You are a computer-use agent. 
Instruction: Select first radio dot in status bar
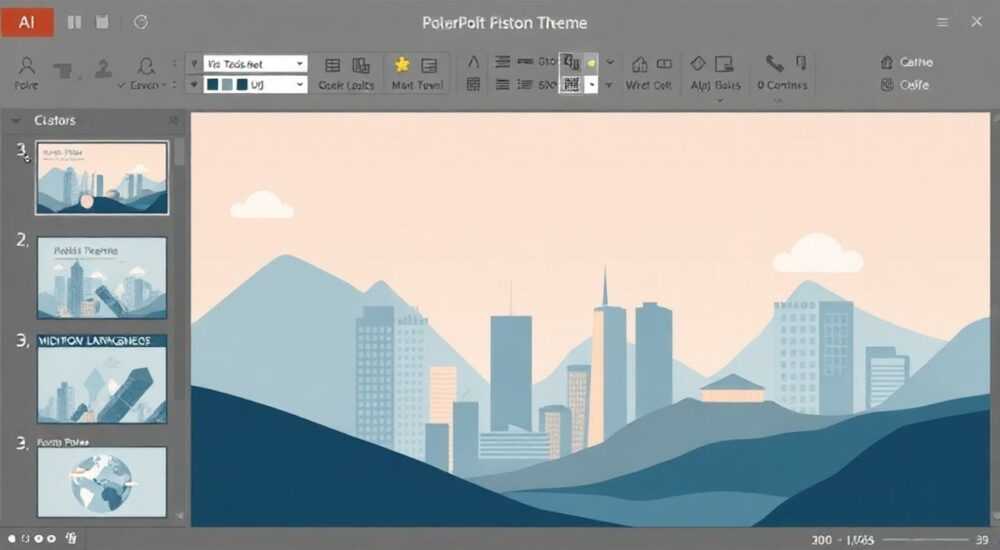11,539
